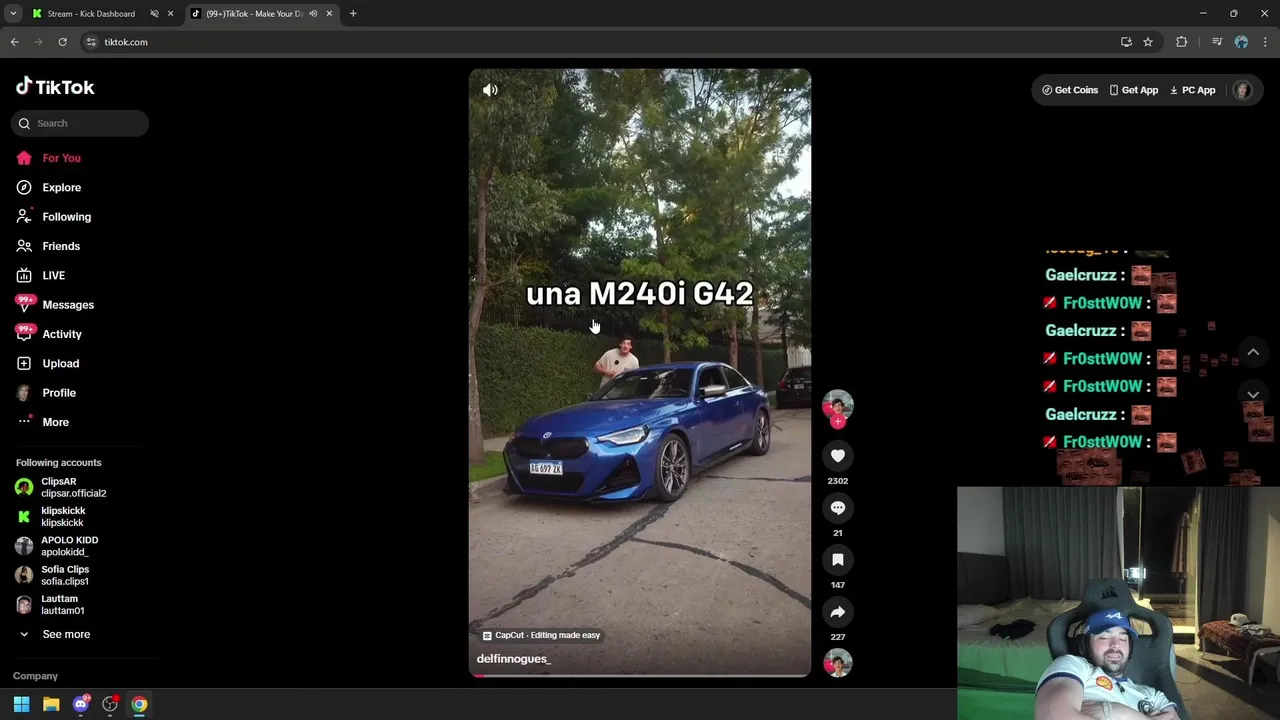Click PC App download button
Screen dimensions: 1280x720
pos(1192,90)
